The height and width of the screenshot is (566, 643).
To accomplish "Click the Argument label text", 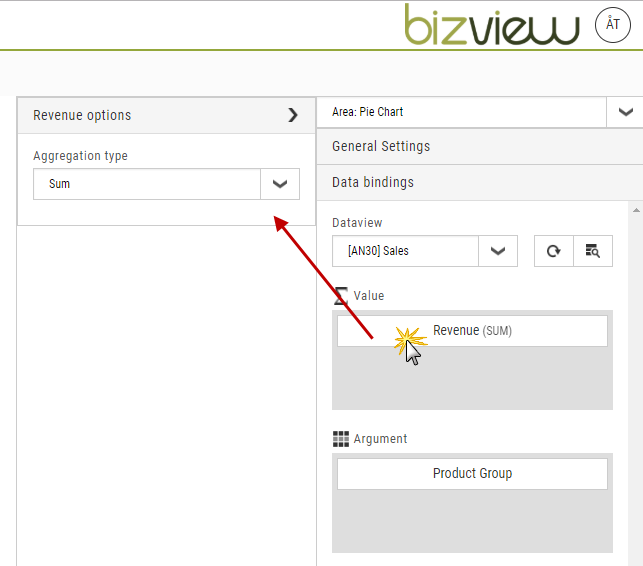I will click(x=380, y=439).
